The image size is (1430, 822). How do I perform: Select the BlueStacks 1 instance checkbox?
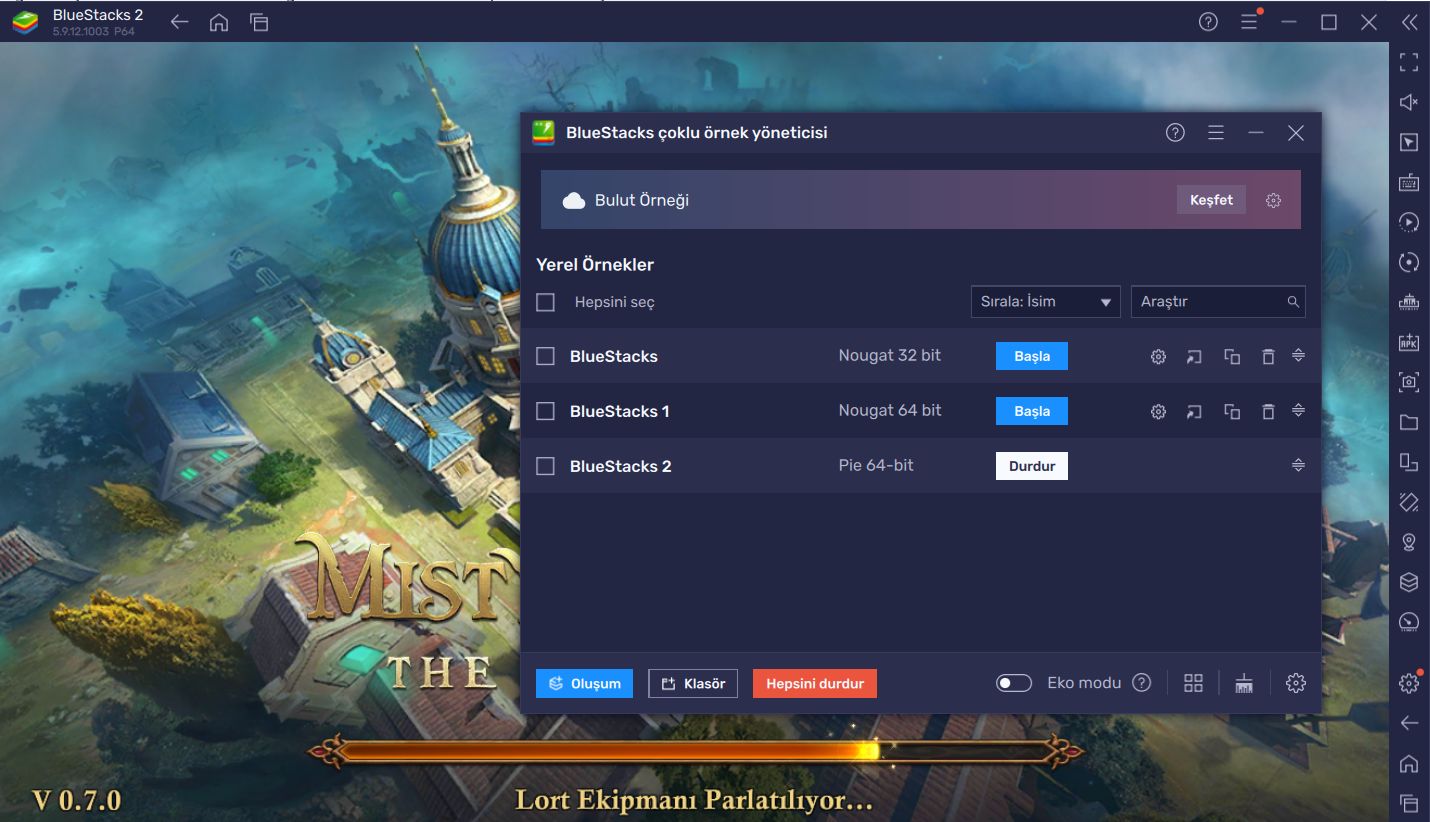pyautogui.click(x=545, y=411)
